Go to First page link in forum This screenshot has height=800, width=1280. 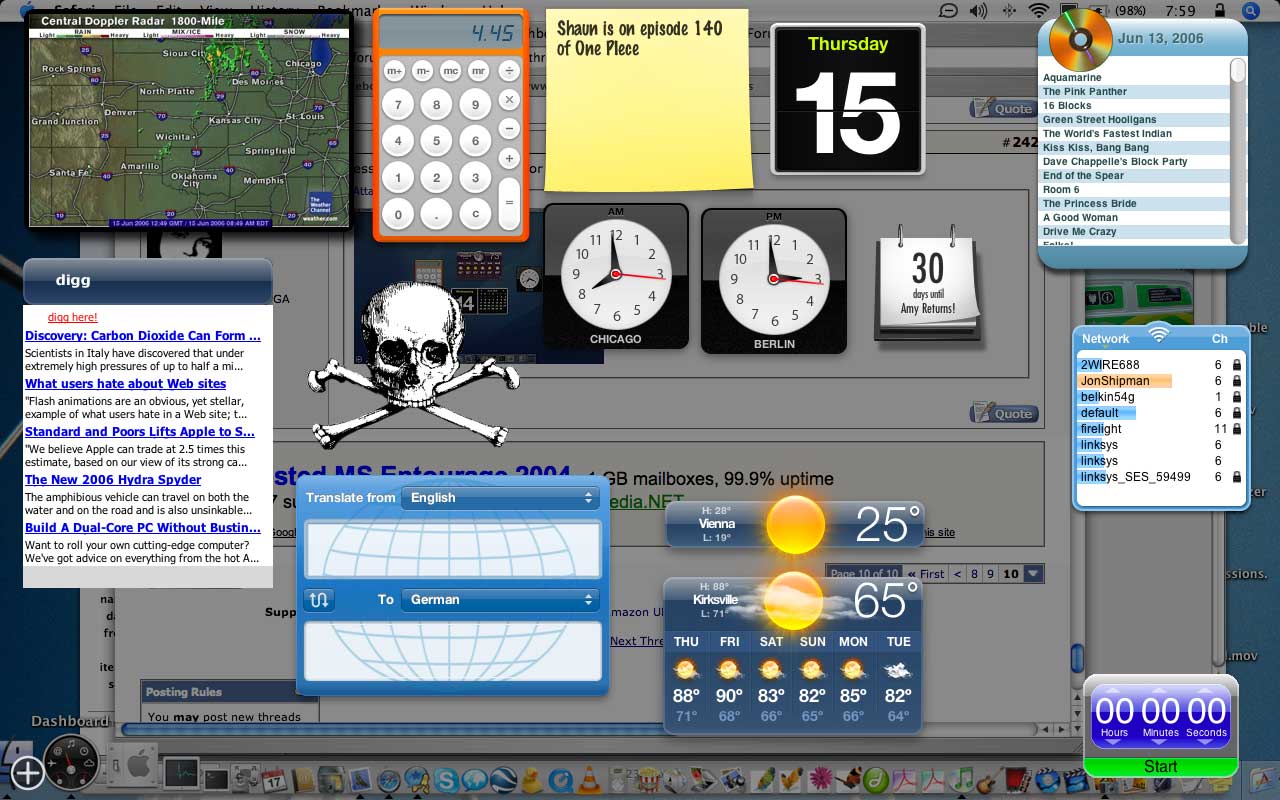[927, 574]
